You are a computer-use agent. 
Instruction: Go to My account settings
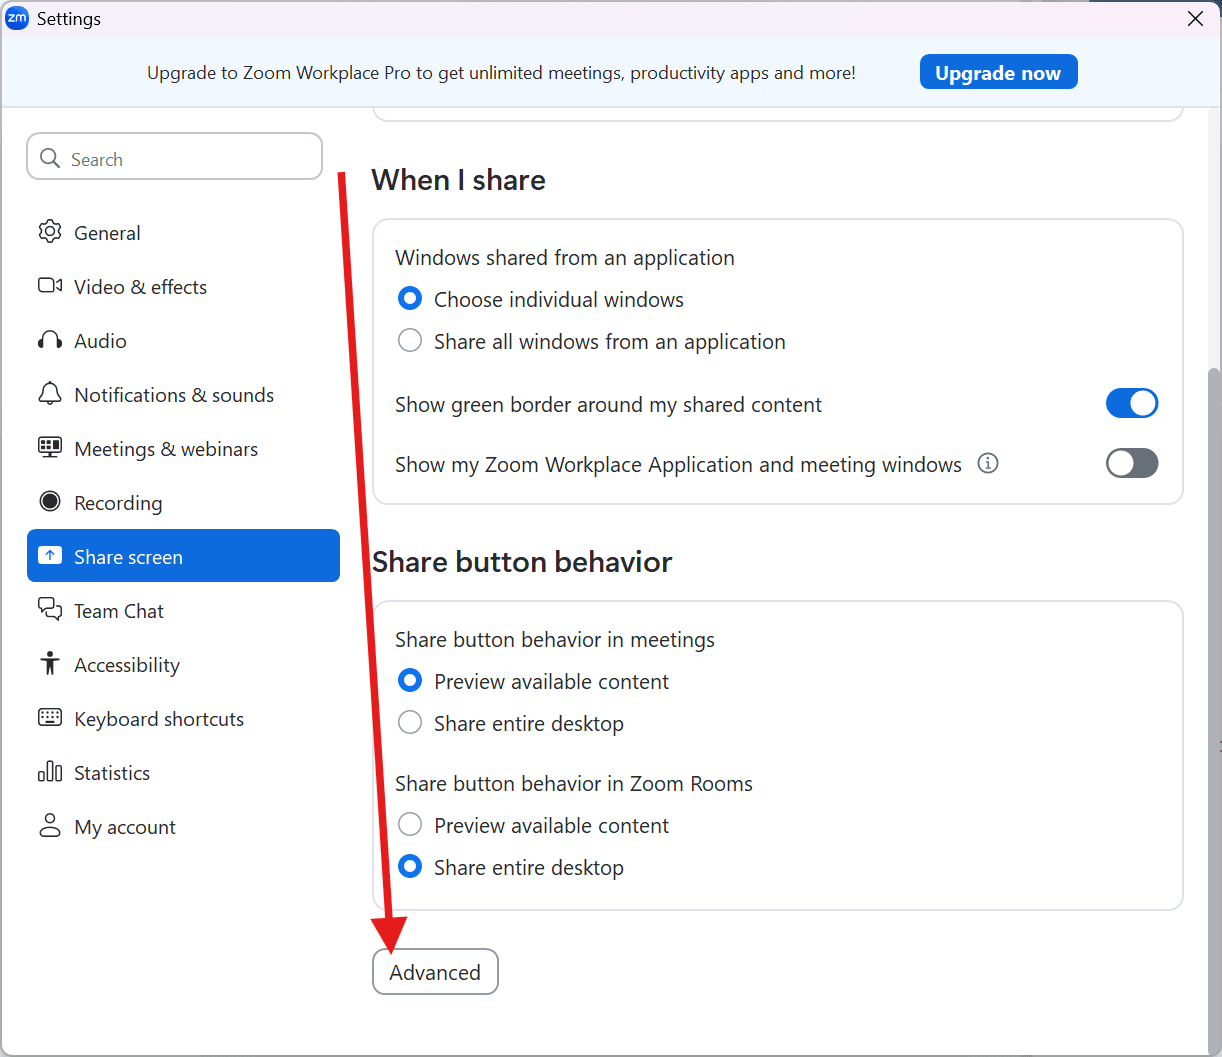pos(125,827)
